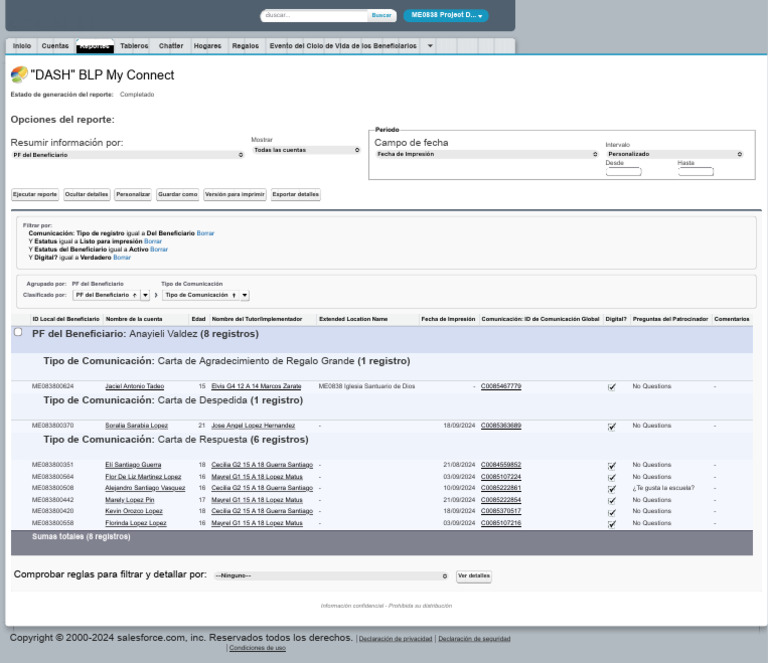Viewport: 768px width, 663px height.
Task: Toggle Digital checkbox for Eli Santiago Guerra
Action: point(612,466)
